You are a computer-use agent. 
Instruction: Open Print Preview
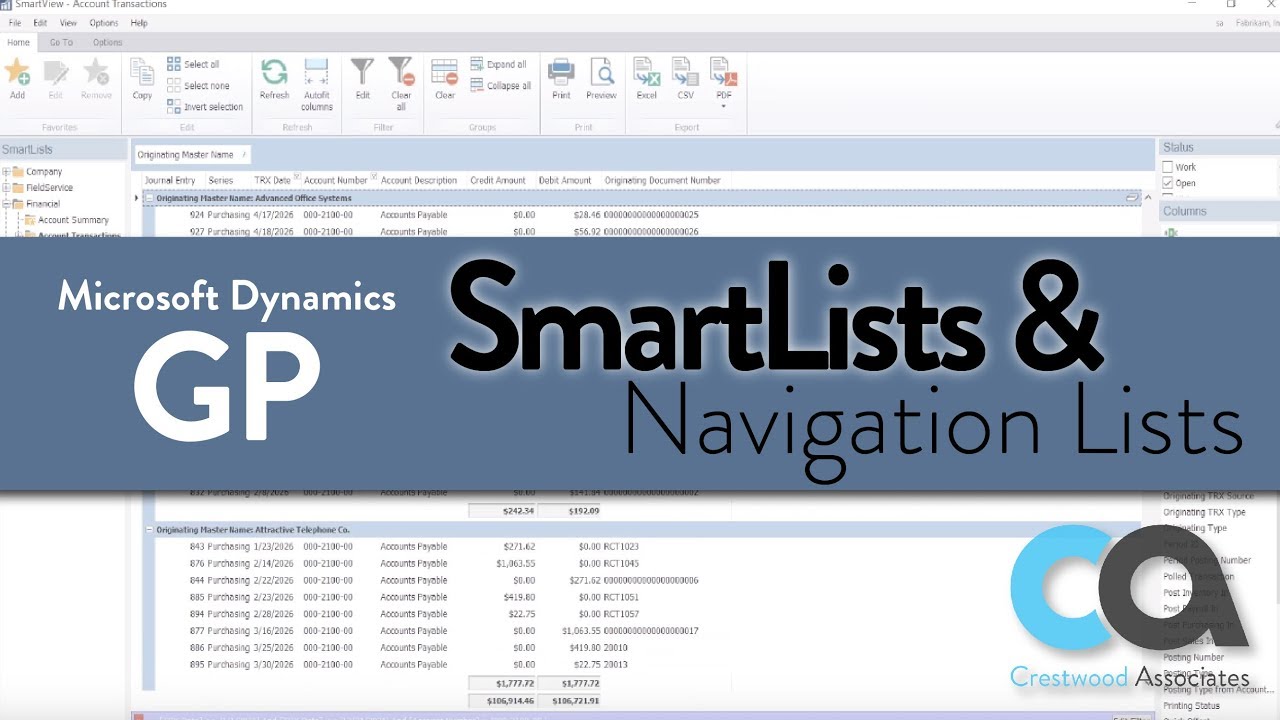601,79
